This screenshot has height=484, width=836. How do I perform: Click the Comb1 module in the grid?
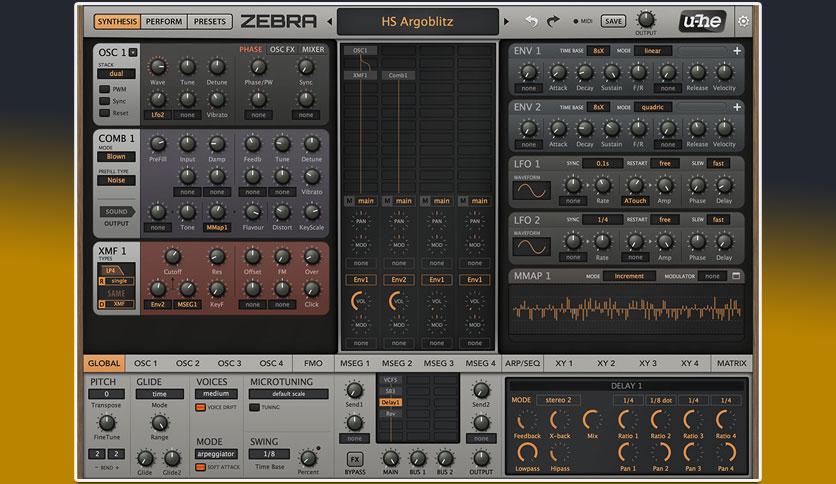coord(398,75)
